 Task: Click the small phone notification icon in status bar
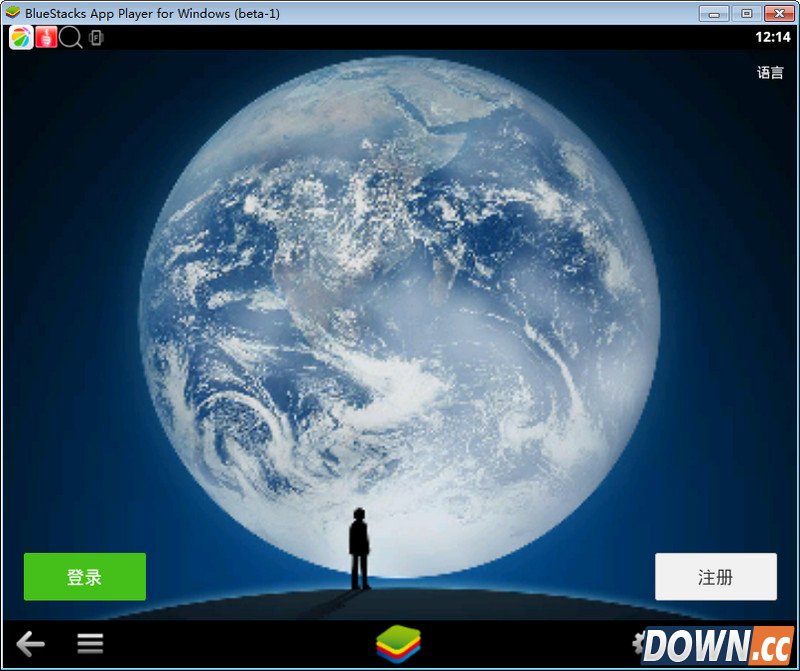(x=96, y=38)
